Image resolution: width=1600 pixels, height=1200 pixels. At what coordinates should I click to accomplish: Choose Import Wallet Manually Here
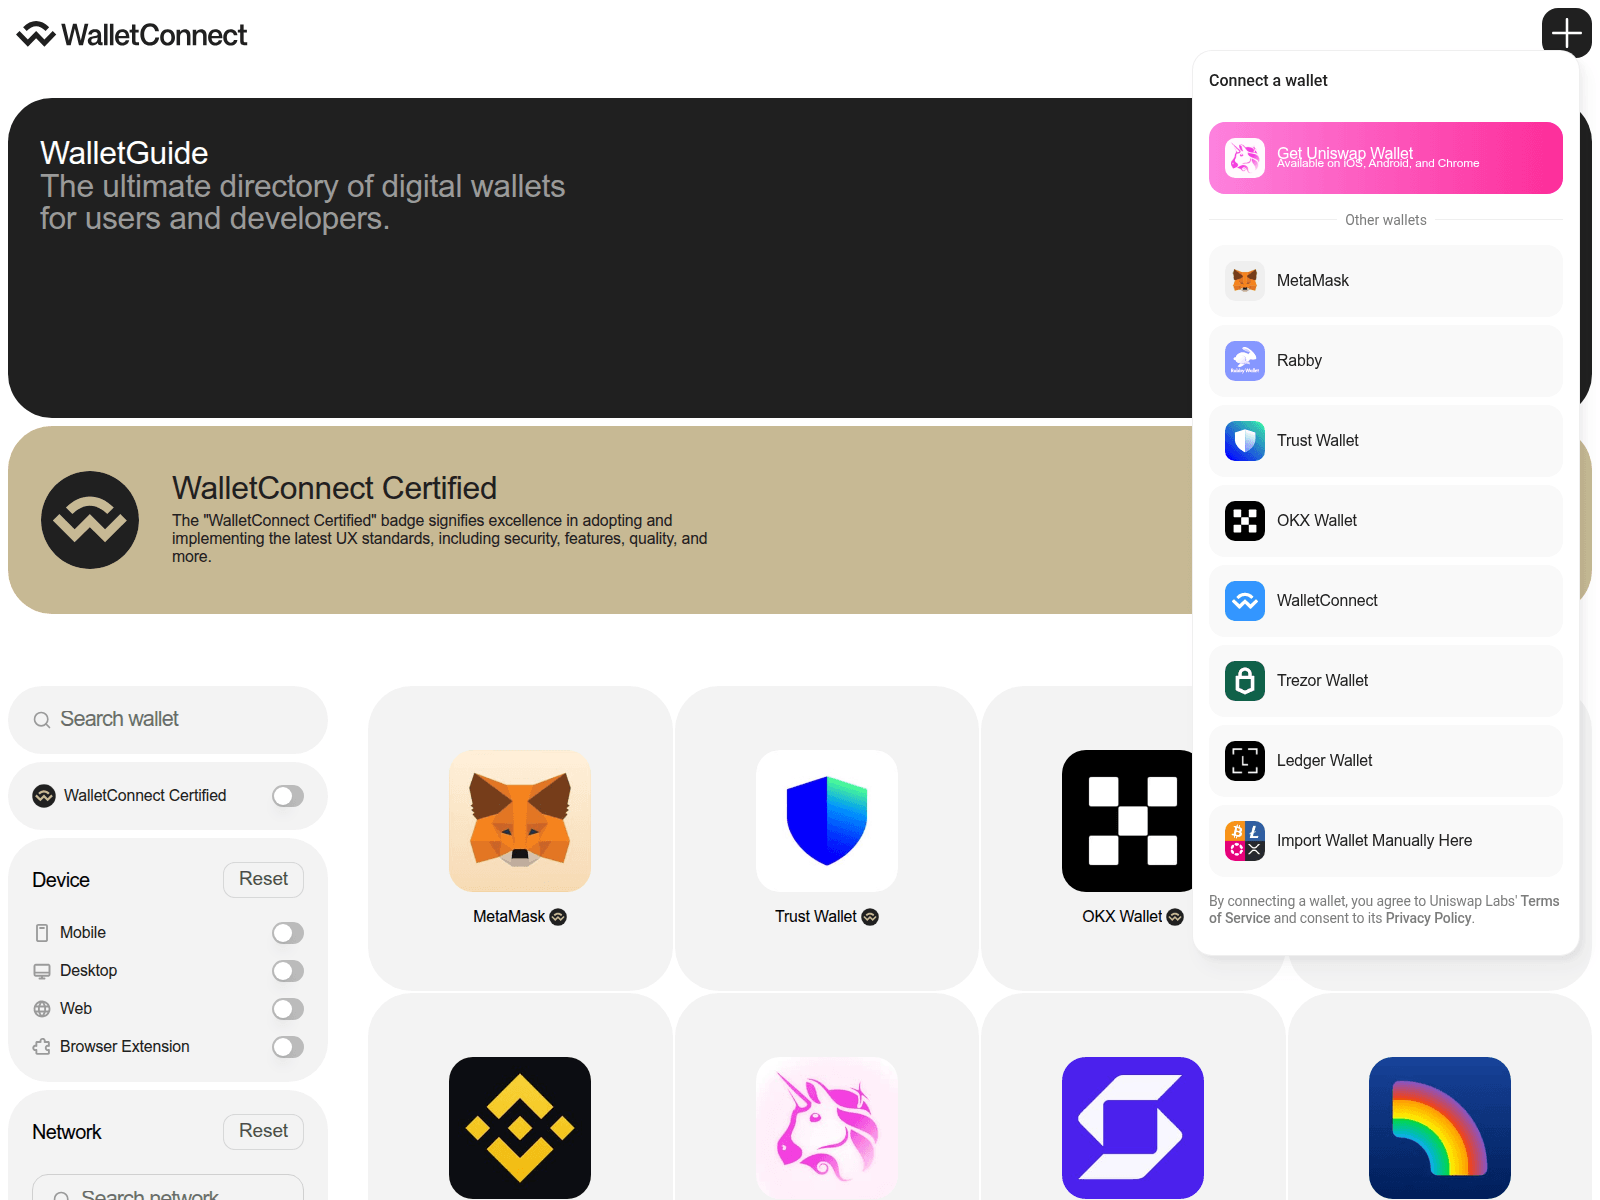(1386, 841)
